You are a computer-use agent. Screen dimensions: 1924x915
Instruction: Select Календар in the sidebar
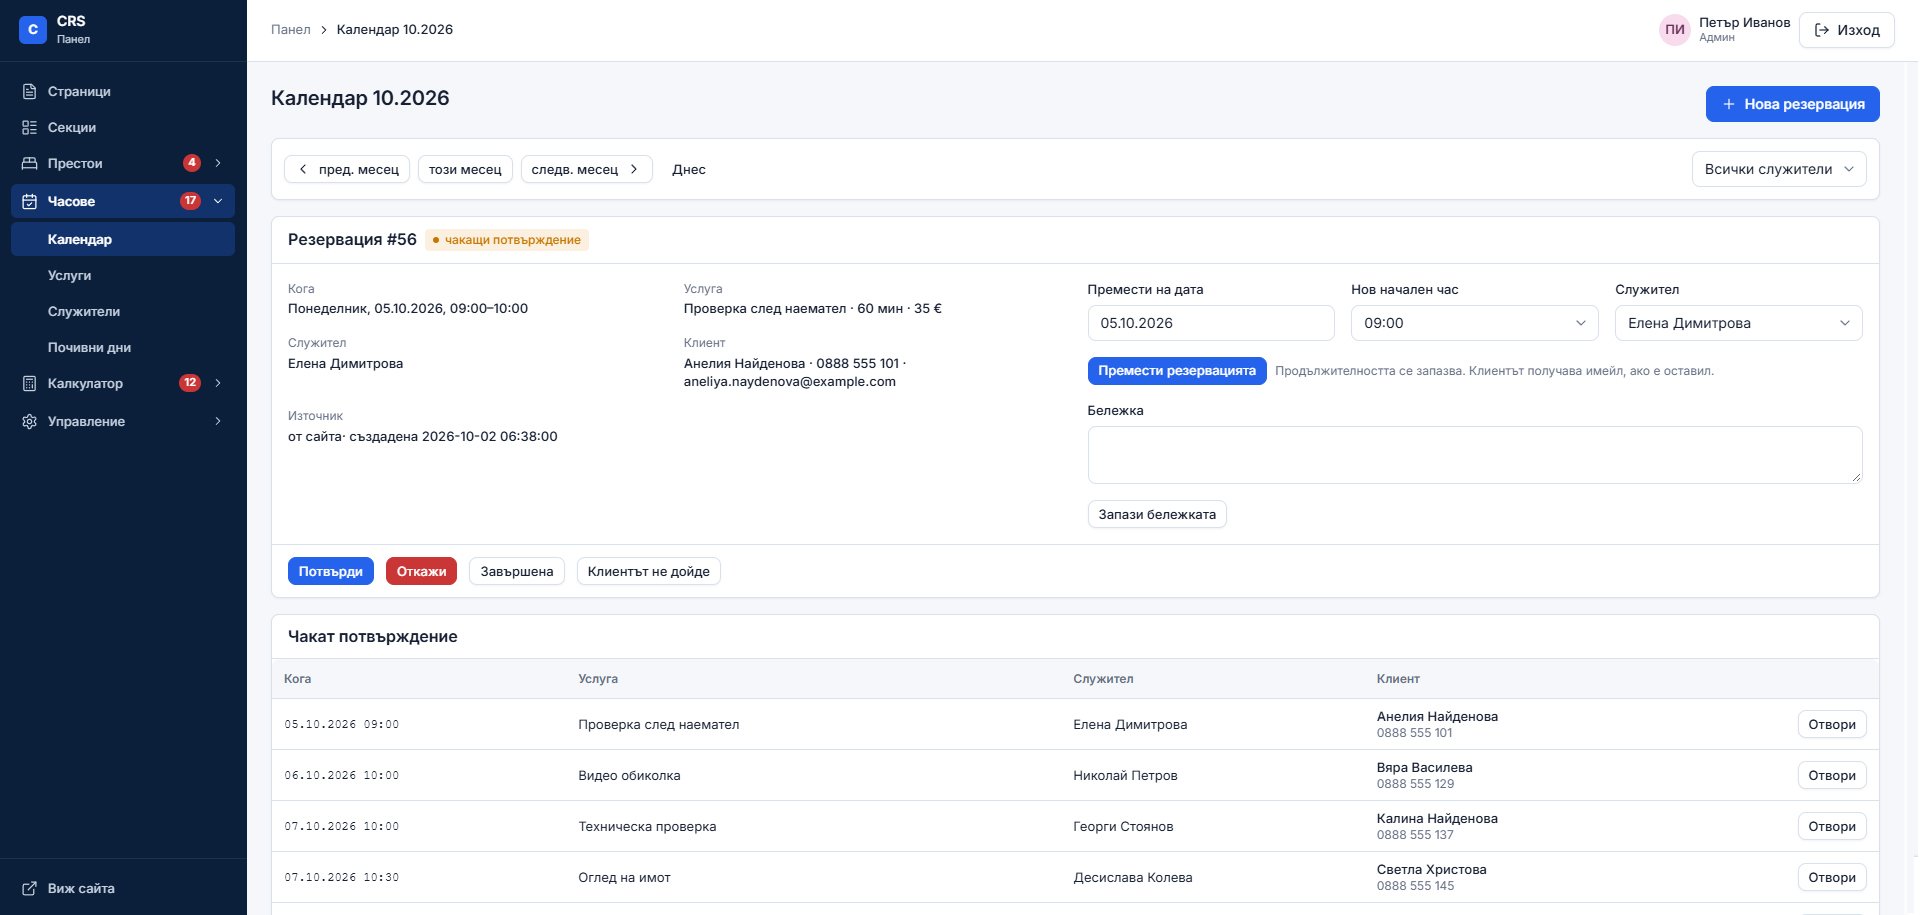pyautogui.click(x=123, y=239)
